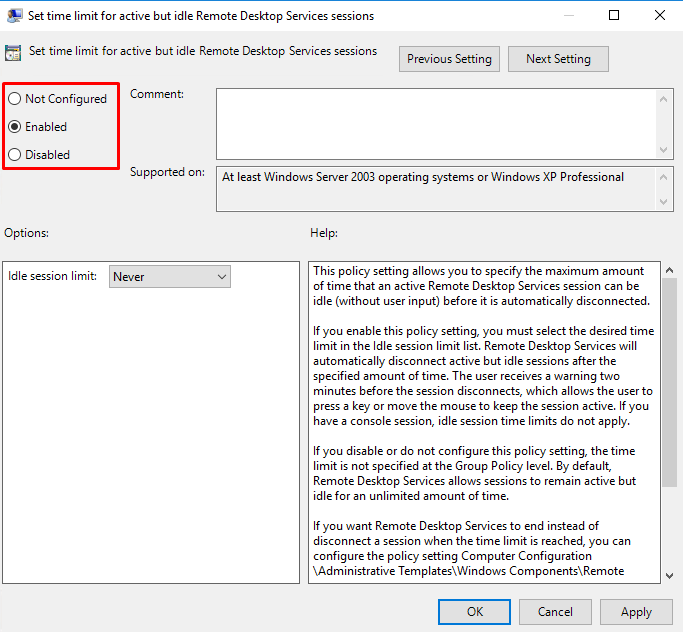
Task: Jump to Next Setting
Action: click(x=558, y=59)
